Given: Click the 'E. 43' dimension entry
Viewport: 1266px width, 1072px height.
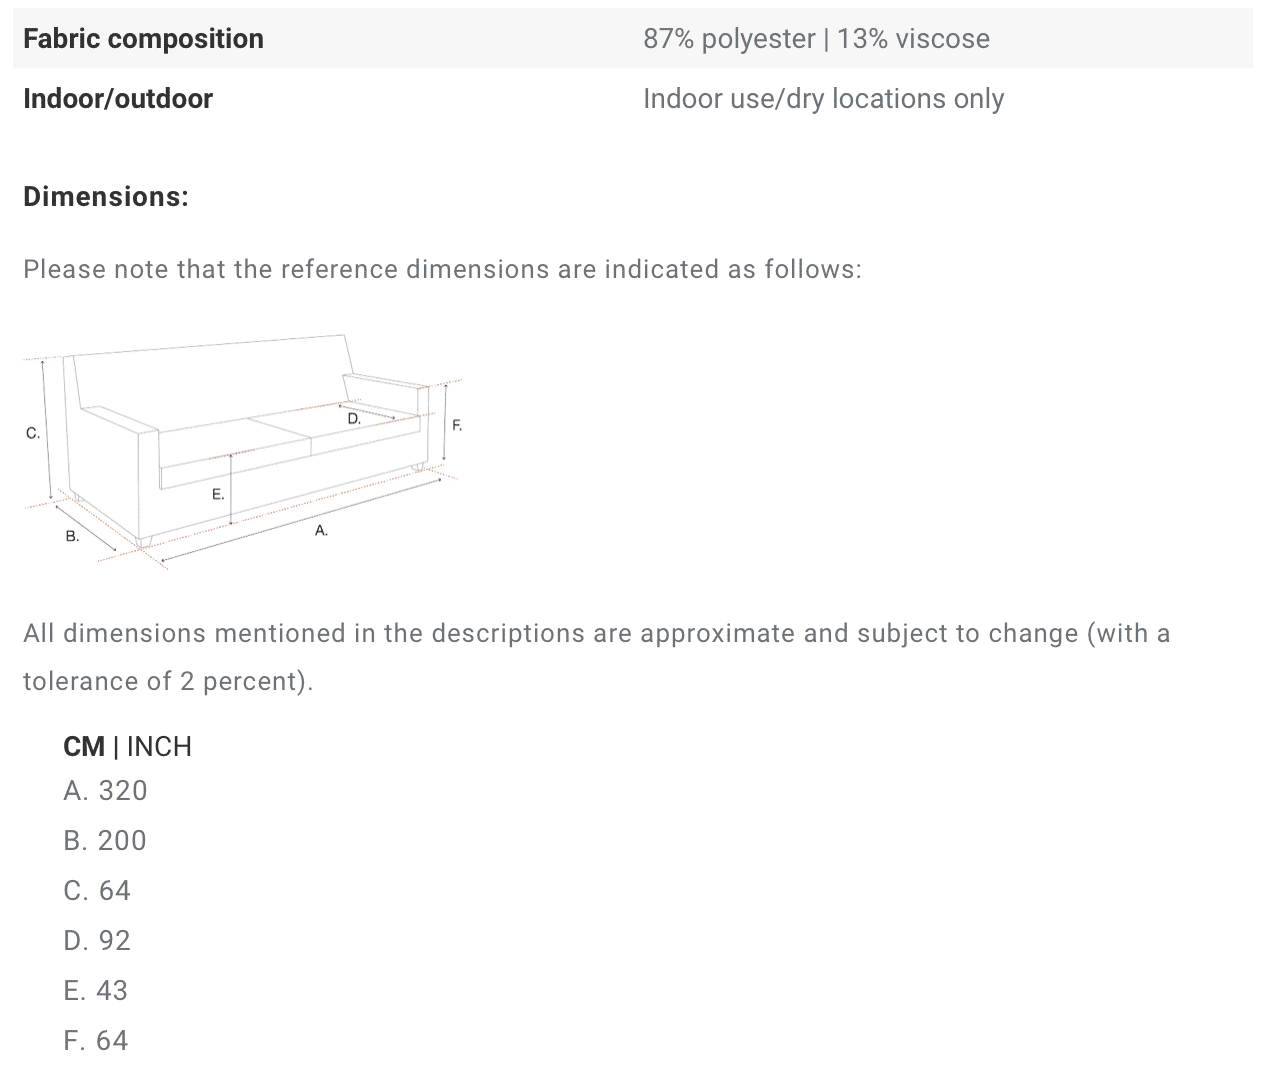Looking at the screenshot, I should click(x=96, y=991).
